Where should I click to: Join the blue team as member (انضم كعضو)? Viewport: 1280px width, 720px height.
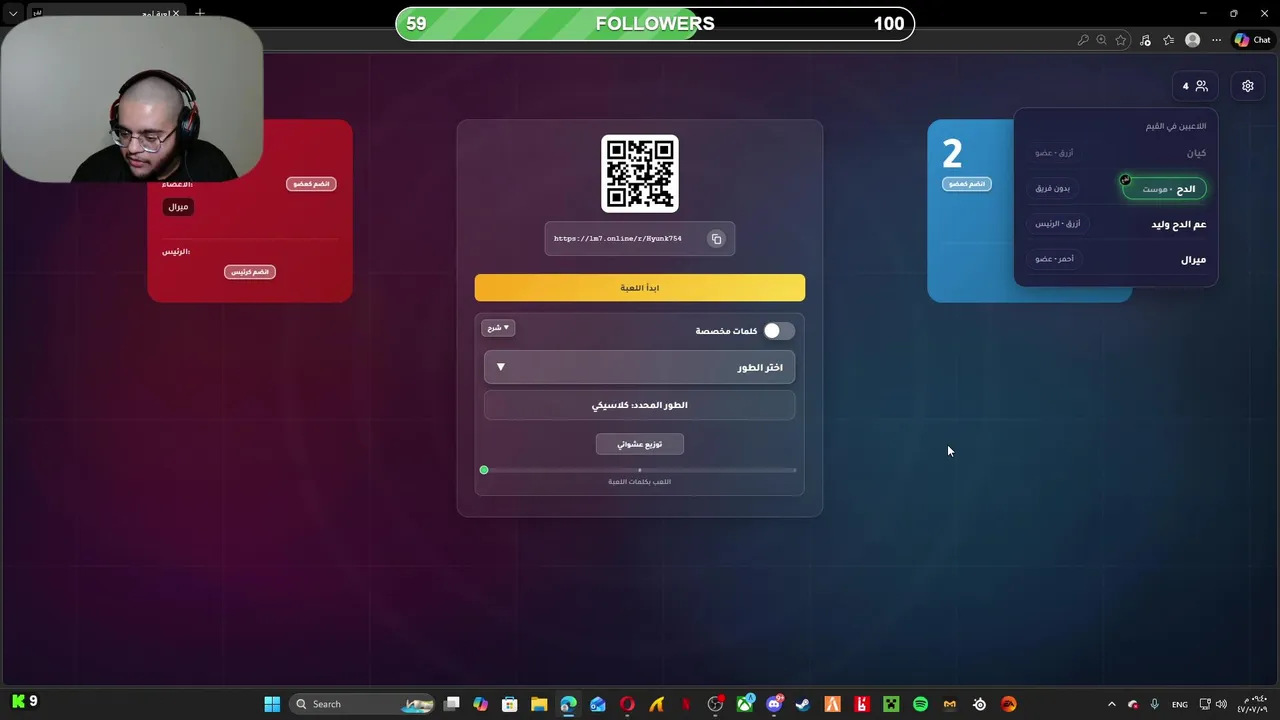click(967, 184)
